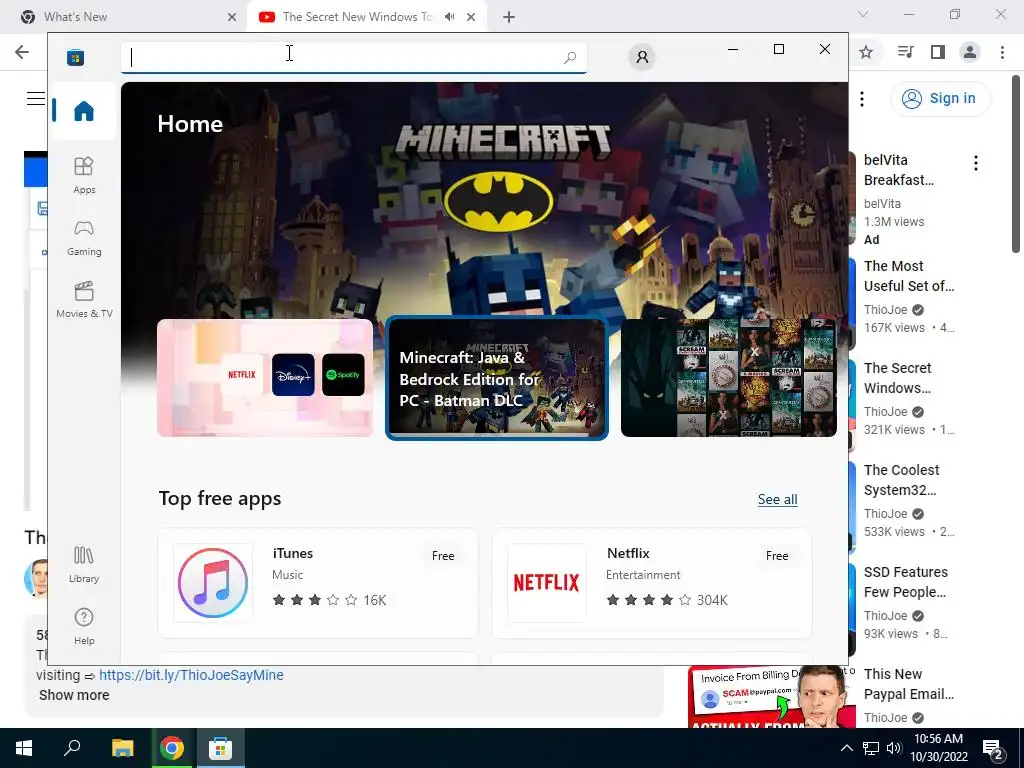The height and width of the screenshot is (768, 1024).
Task: Click the Paypal scam video thumbnail
Action: point(771,697)
